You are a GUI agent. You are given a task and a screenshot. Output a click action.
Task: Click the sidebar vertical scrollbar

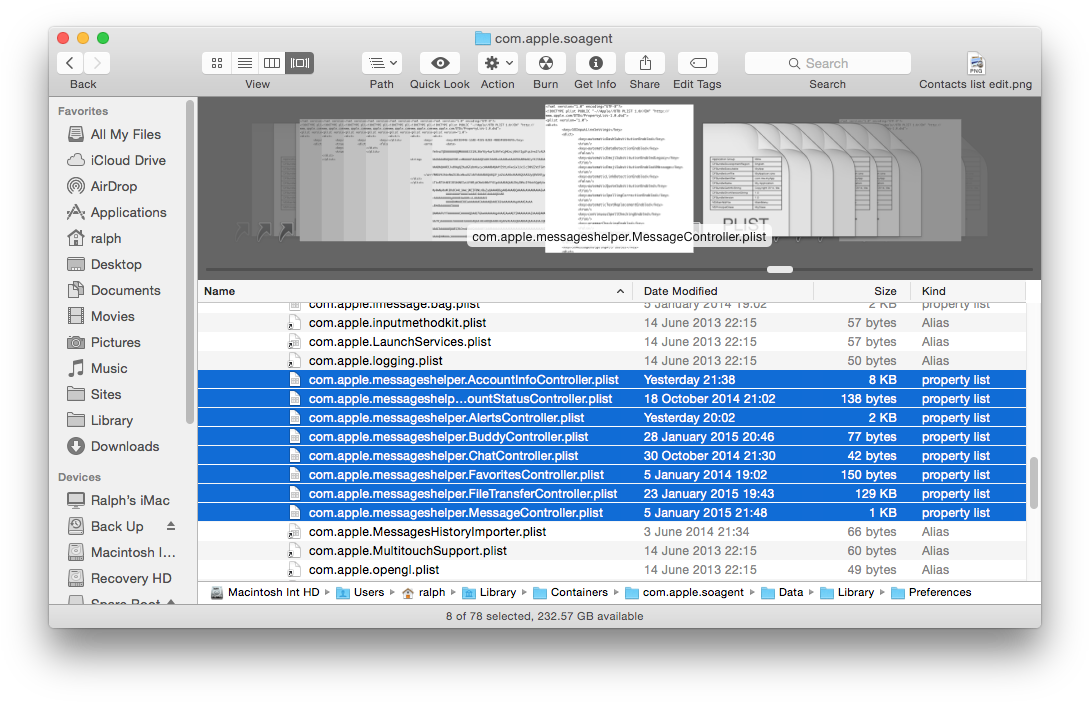(x=190, y=262)
